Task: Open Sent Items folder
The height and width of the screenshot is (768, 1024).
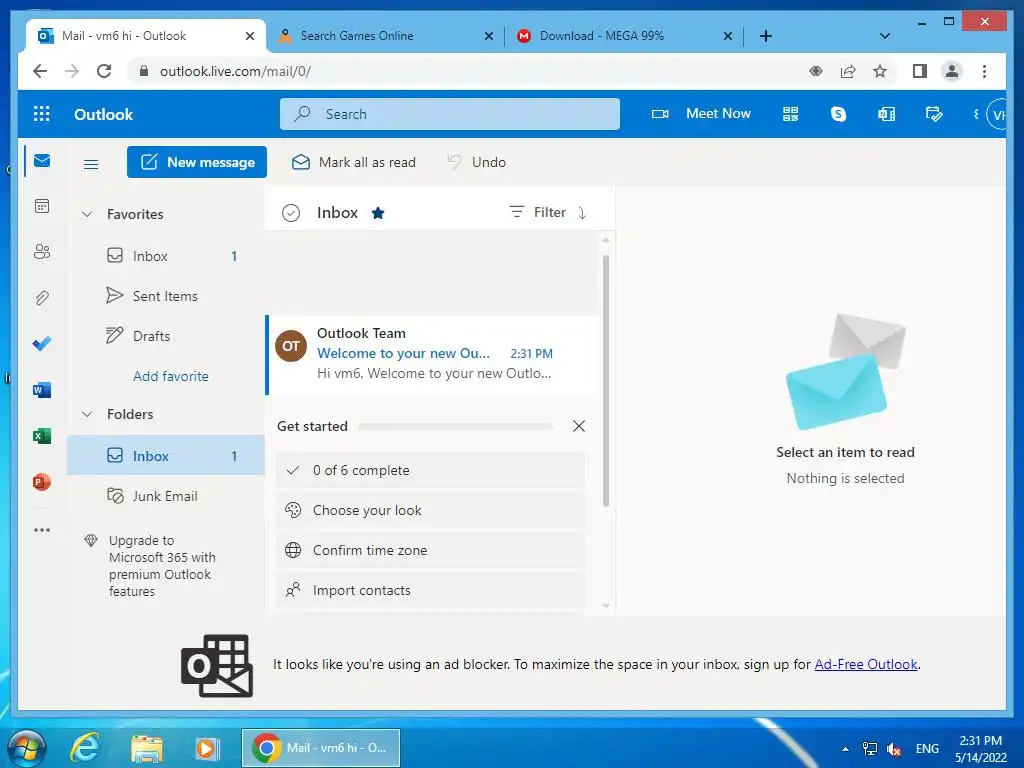Action: tap(165, 296)
